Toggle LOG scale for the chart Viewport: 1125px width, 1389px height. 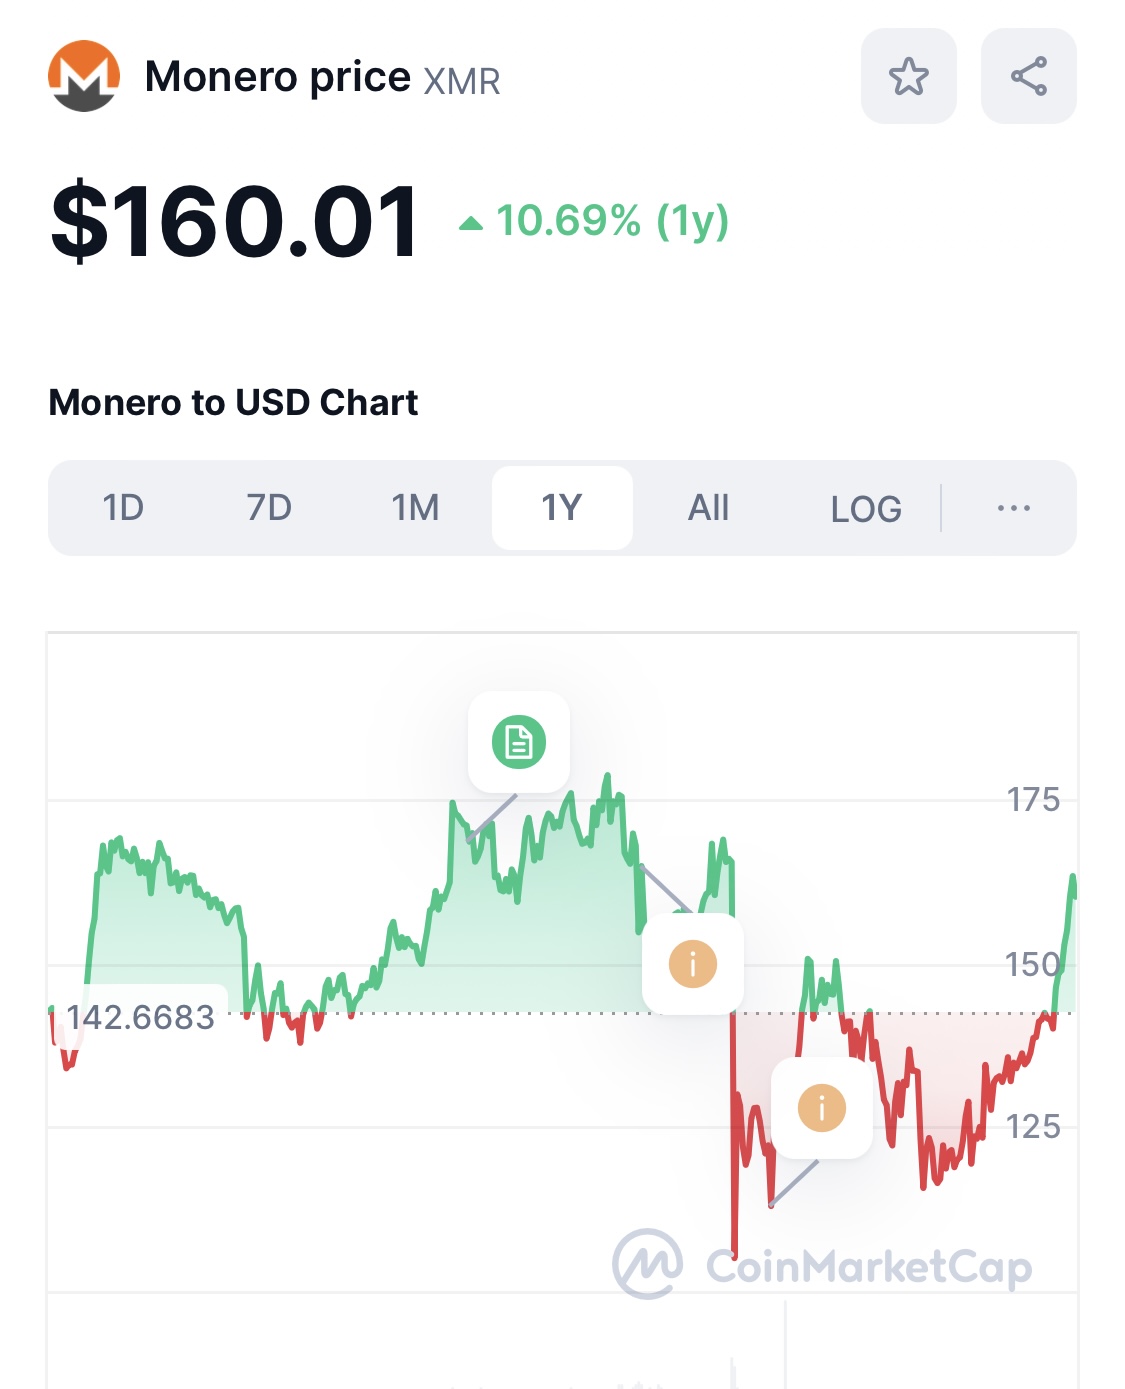tap(866, 508)
